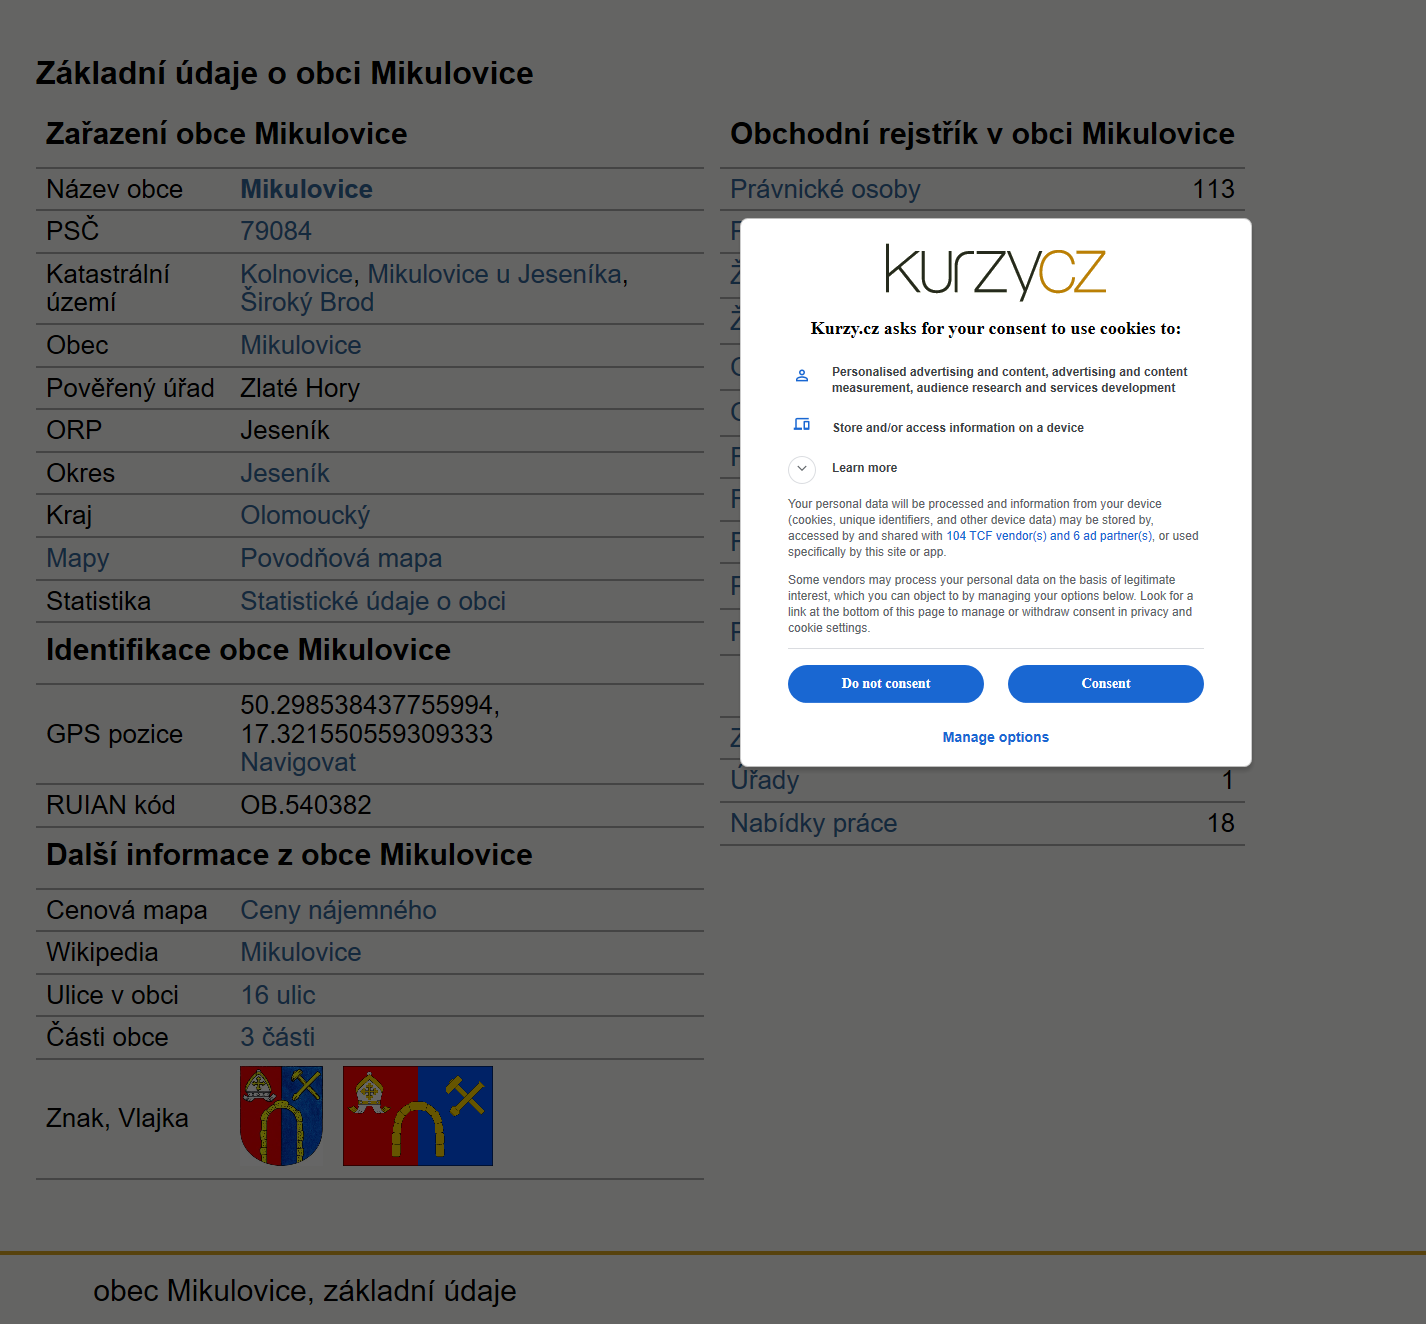The width and height of the screenshot is (1426, 1324).
Task: Open the Úřady link
Action: 765,780
